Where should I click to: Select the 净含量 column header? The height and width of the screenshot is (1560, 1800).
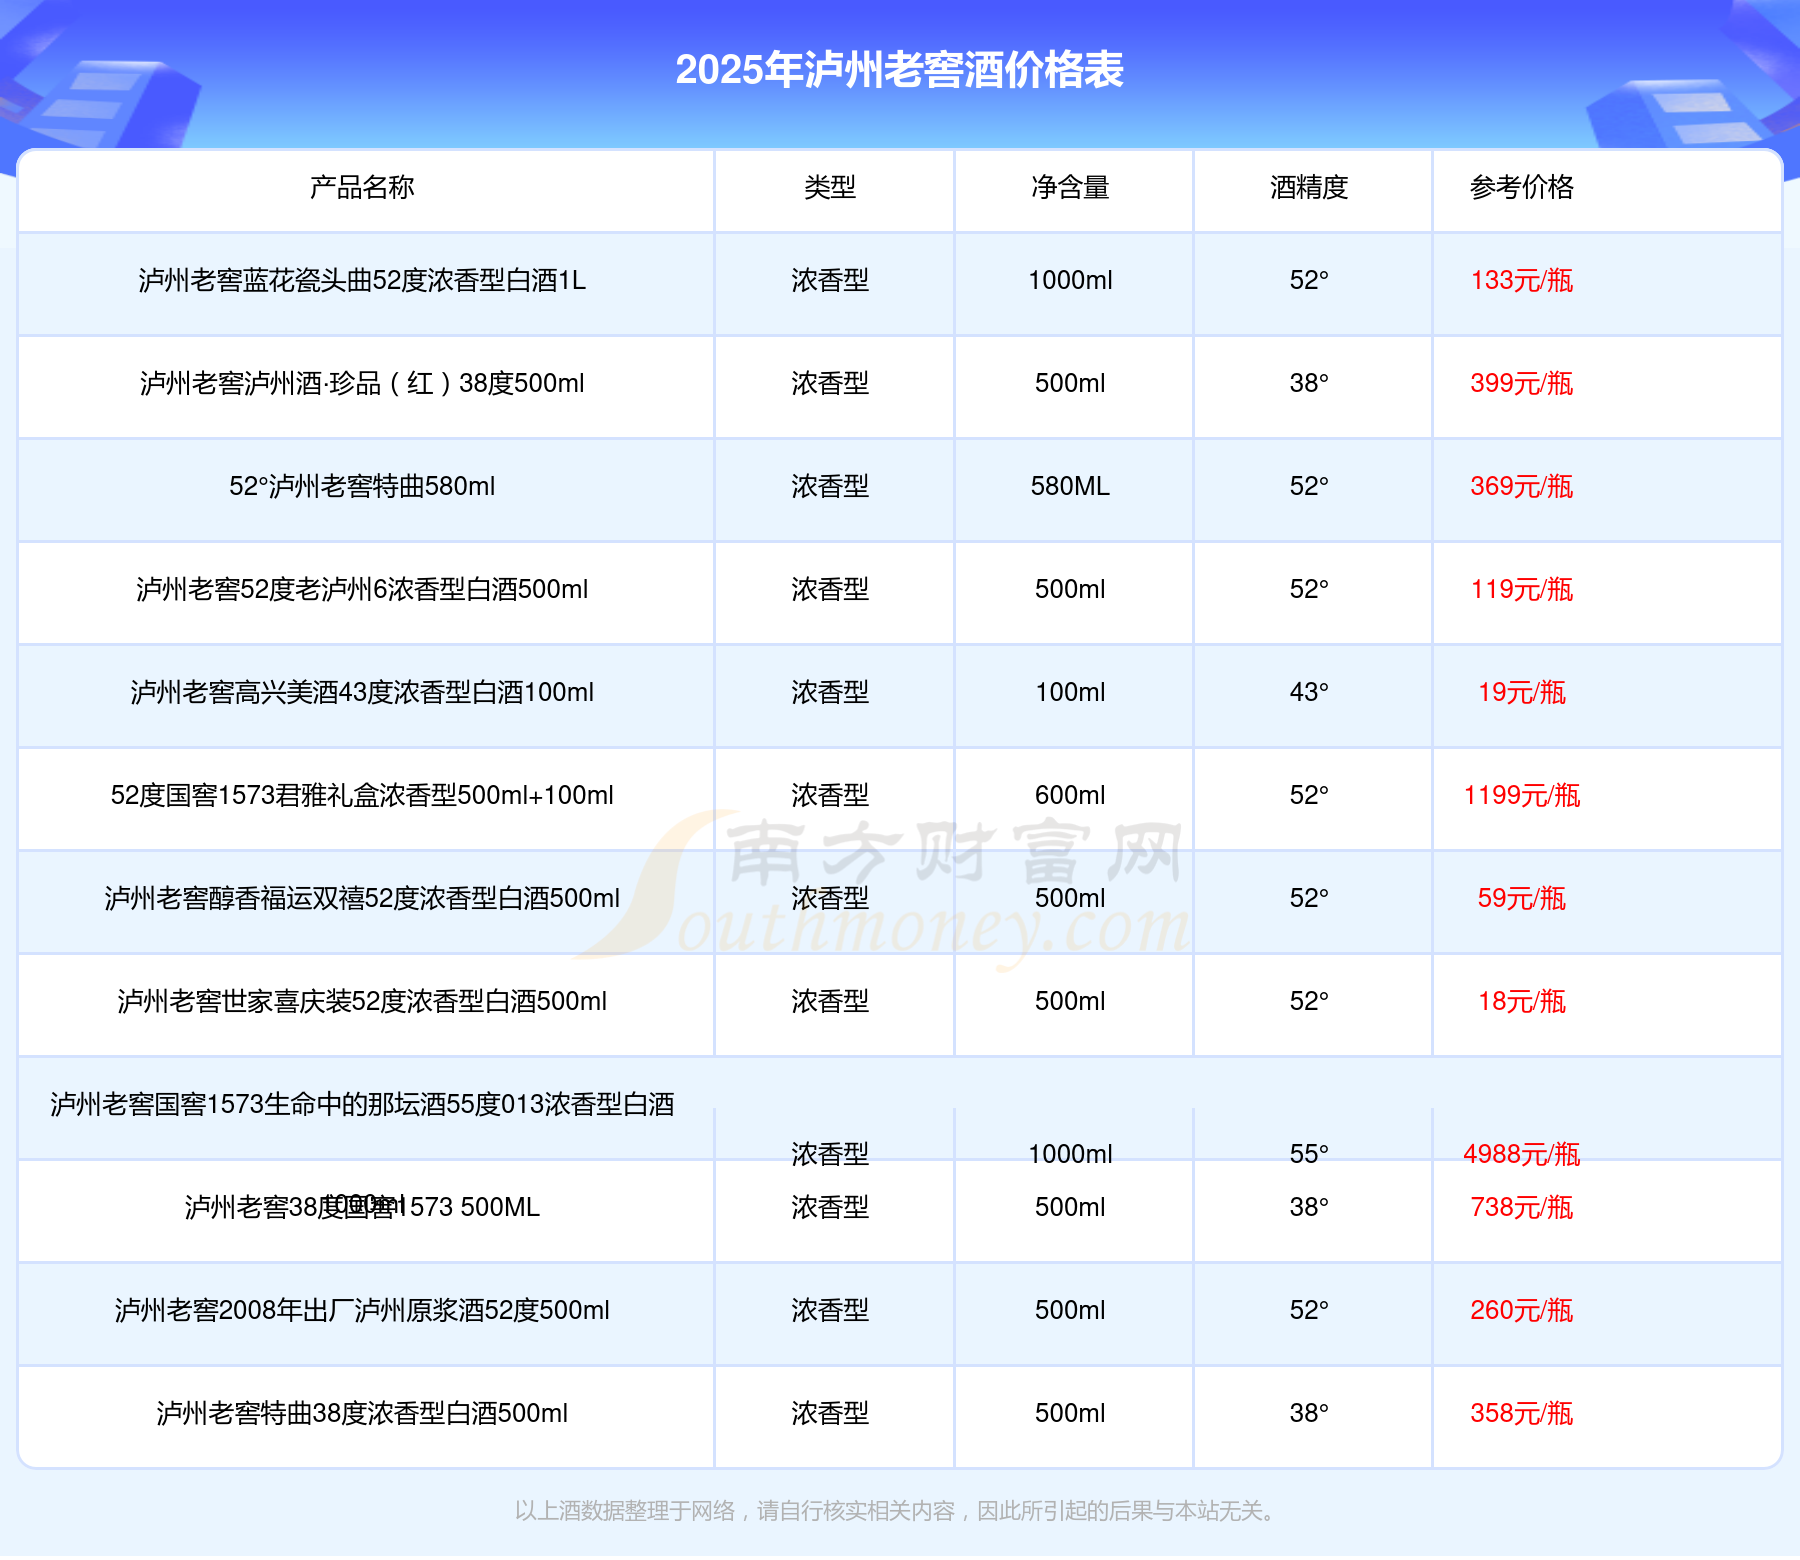[x=1070, y=187]
